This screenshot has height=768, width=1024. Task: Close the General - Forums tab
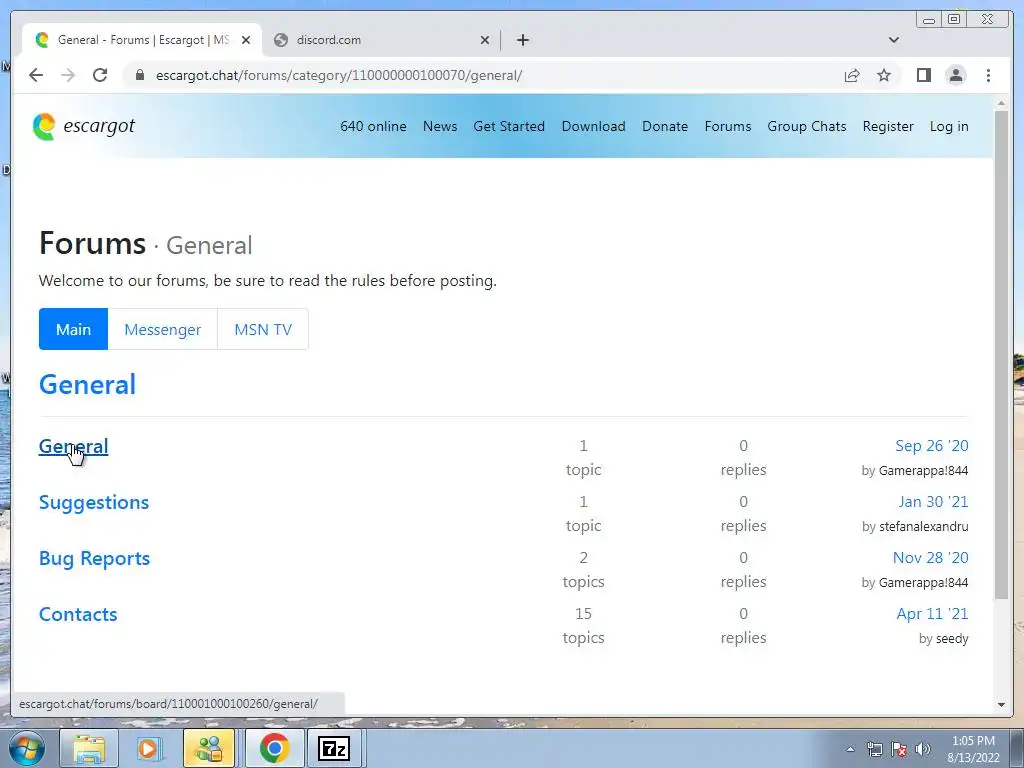tap(246, 40)
